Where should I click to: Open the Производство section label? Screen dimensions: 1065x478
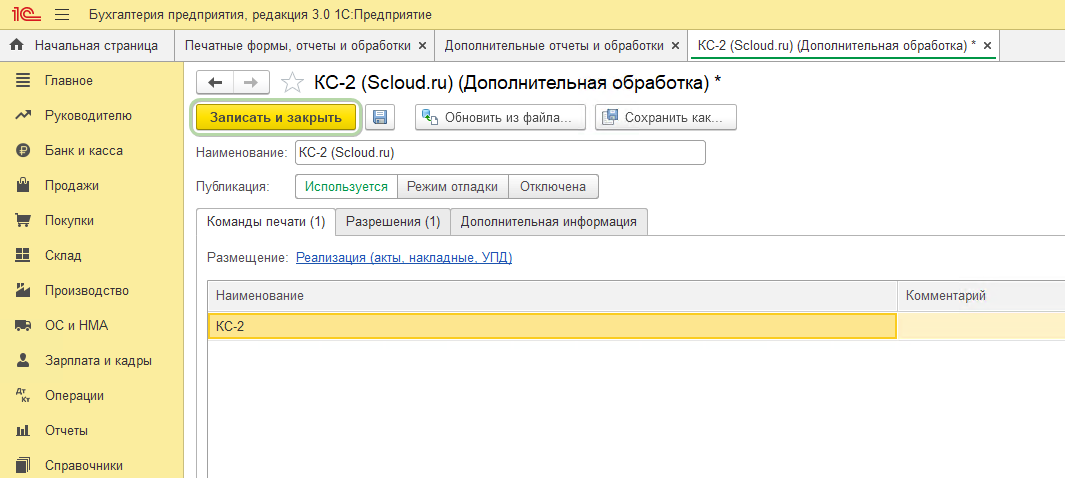click(87, 291)
